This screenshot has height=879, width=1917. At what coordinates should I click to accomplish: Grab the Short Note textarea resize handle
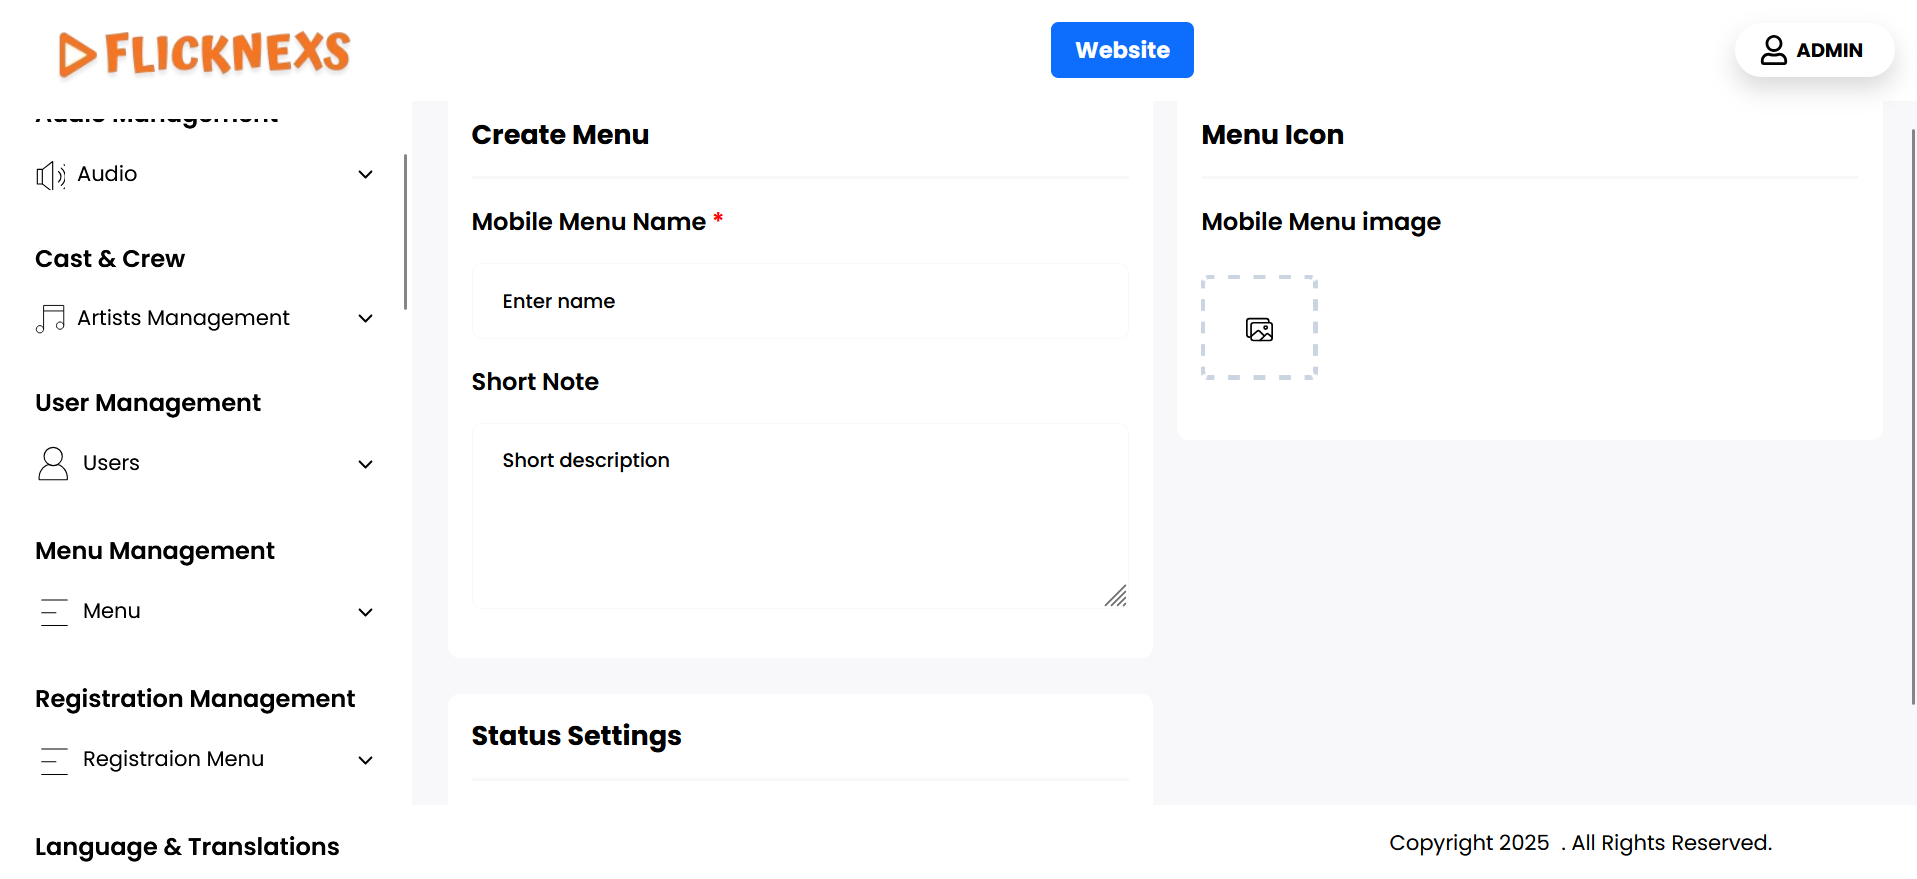1116,597
